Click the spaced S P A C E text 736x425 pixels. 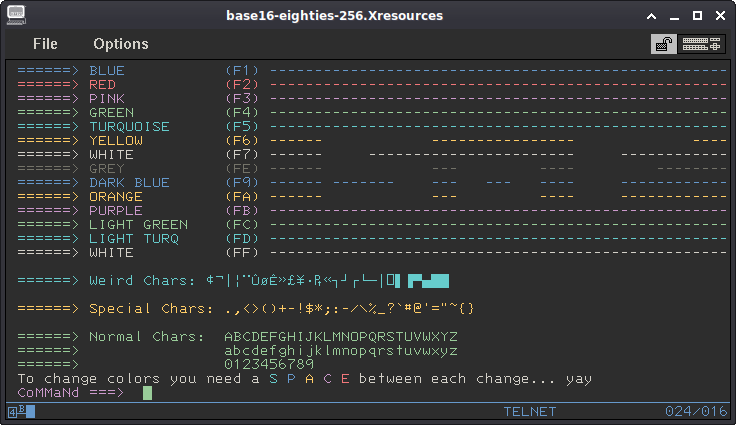[309, 379]
